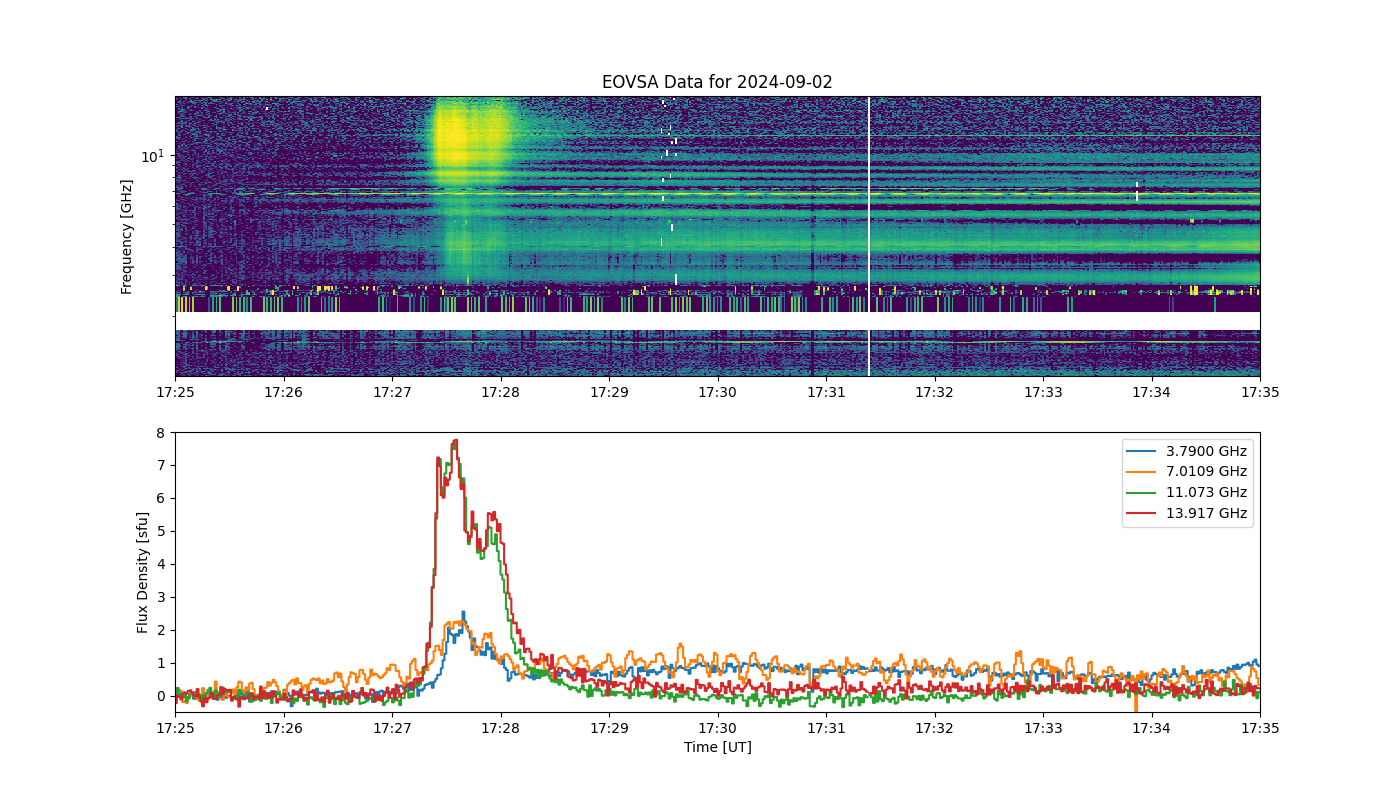This screenshot has height=800, width=1400.
Task: Click the '13.917 GHz' legend entry text
Action: (x=1206, y=513)
